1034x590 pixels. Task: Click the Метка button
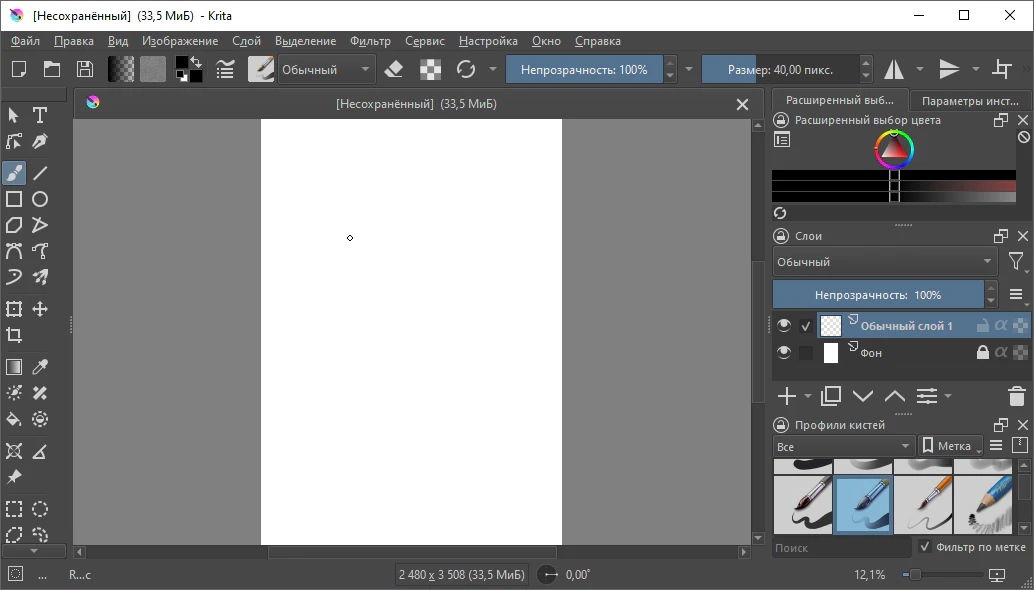pyautogui.click(x=950, y=446)
